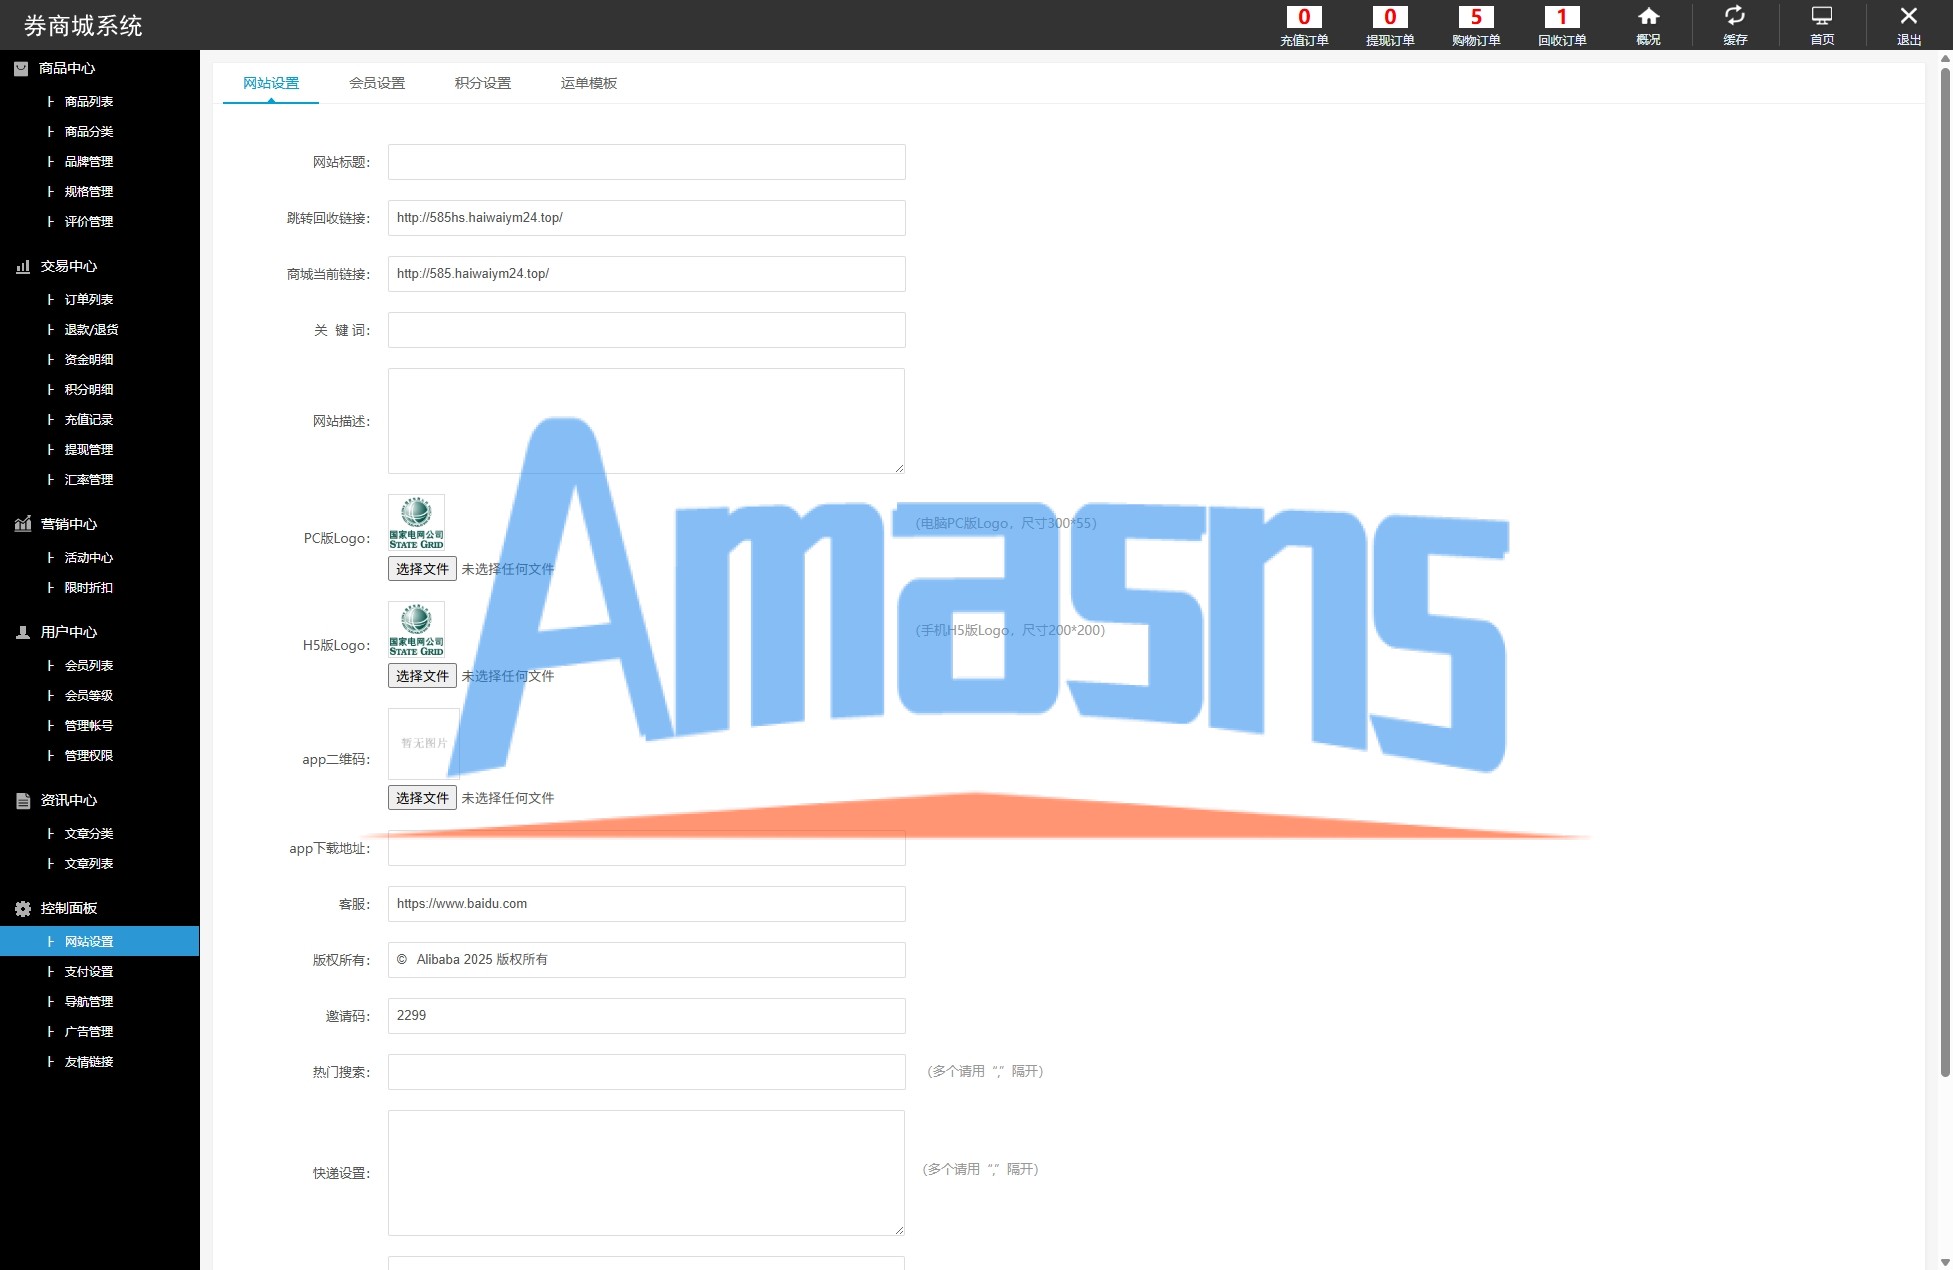
Task: Open 文章列表 in the sidebar
Action: click(x=89, y=863)
